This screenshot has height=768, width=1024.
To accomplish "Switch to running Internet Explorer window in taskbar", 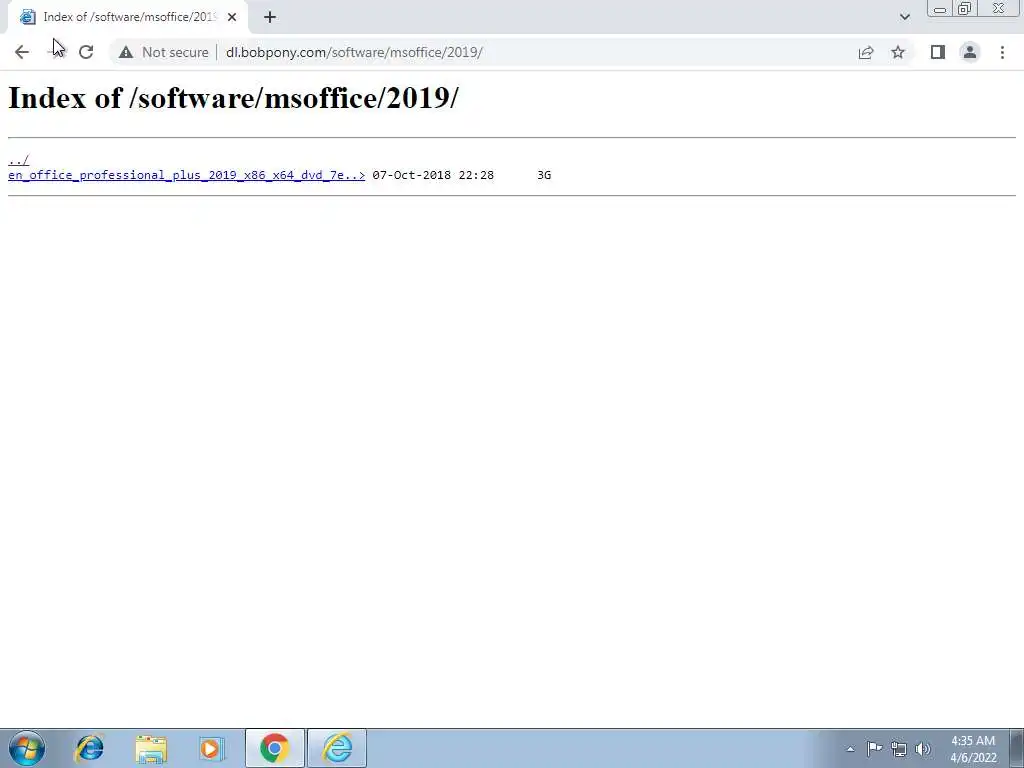I will (337, 748).
